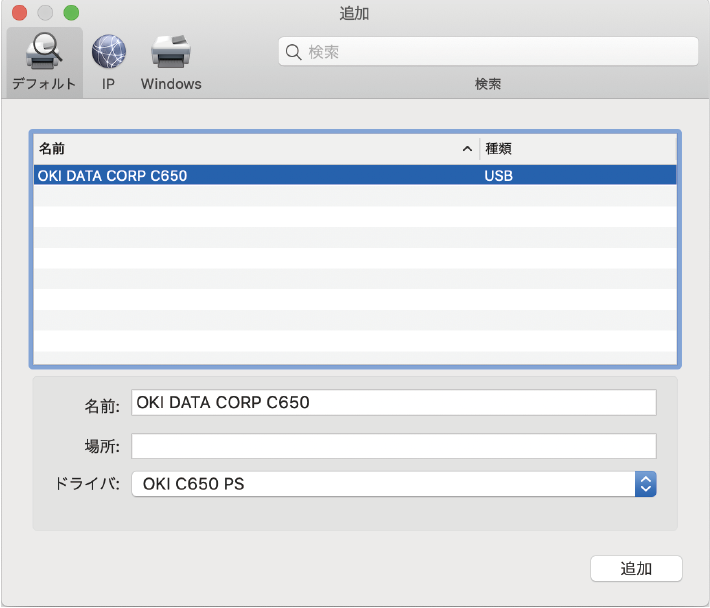Screen dimensions: 710x608
Task: Focus the 検索 search field
Action: click(488, 52)
